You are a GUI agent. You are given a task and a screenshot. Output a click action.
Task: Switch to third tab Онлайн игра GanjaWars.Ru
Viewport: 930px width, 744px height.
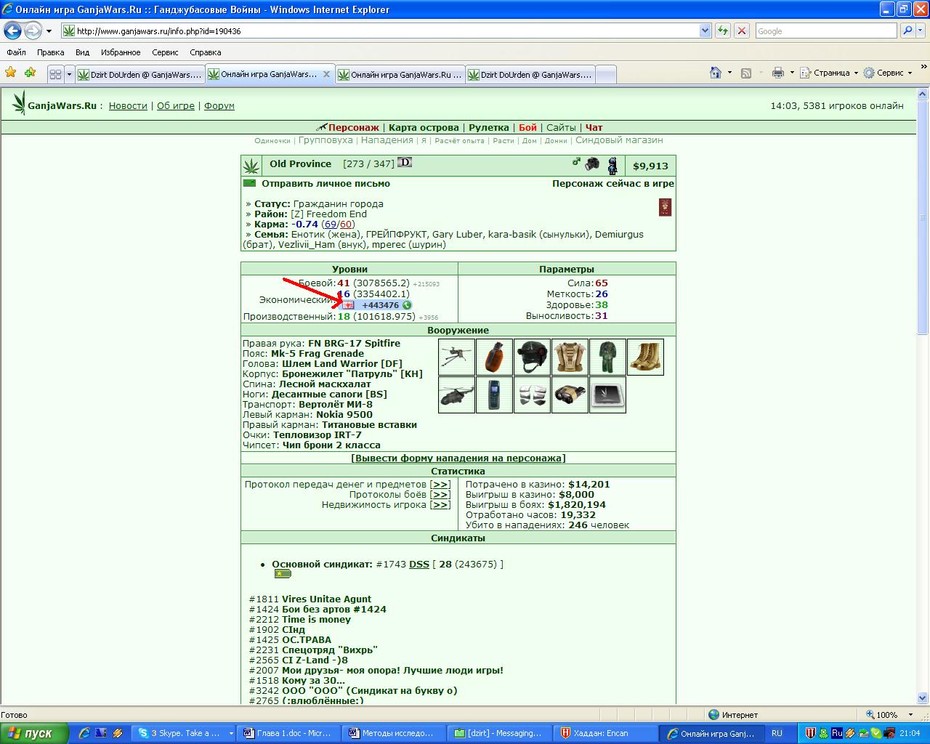(400, 75)
